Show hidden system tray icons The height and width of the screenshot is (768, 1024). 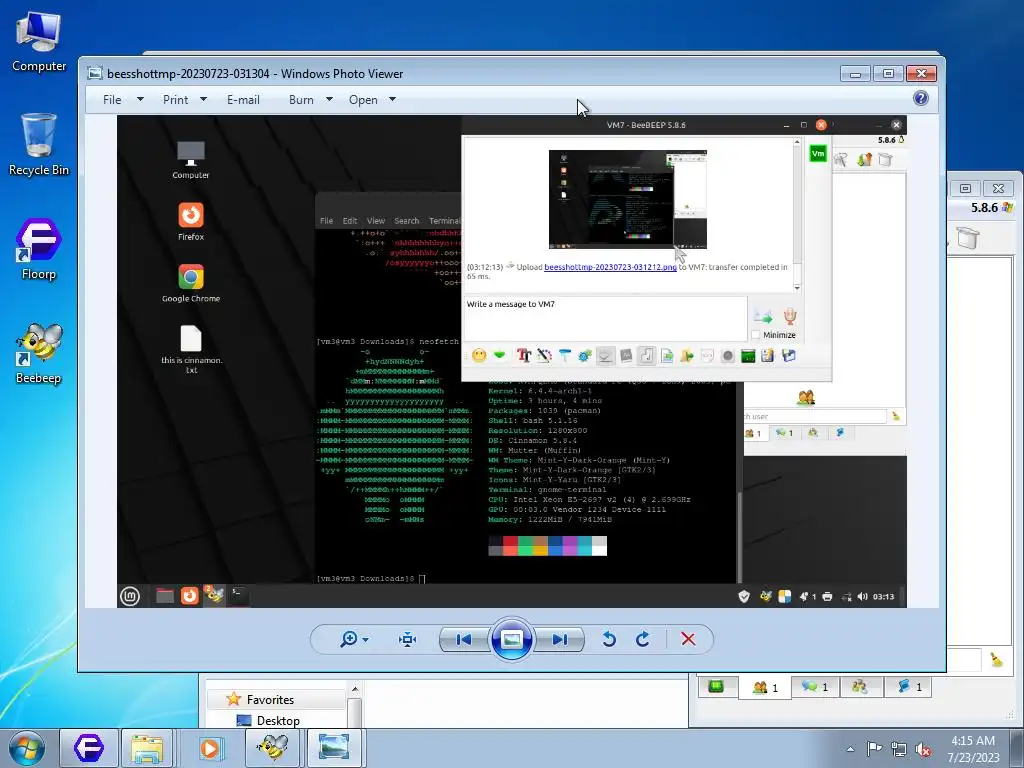850,749
